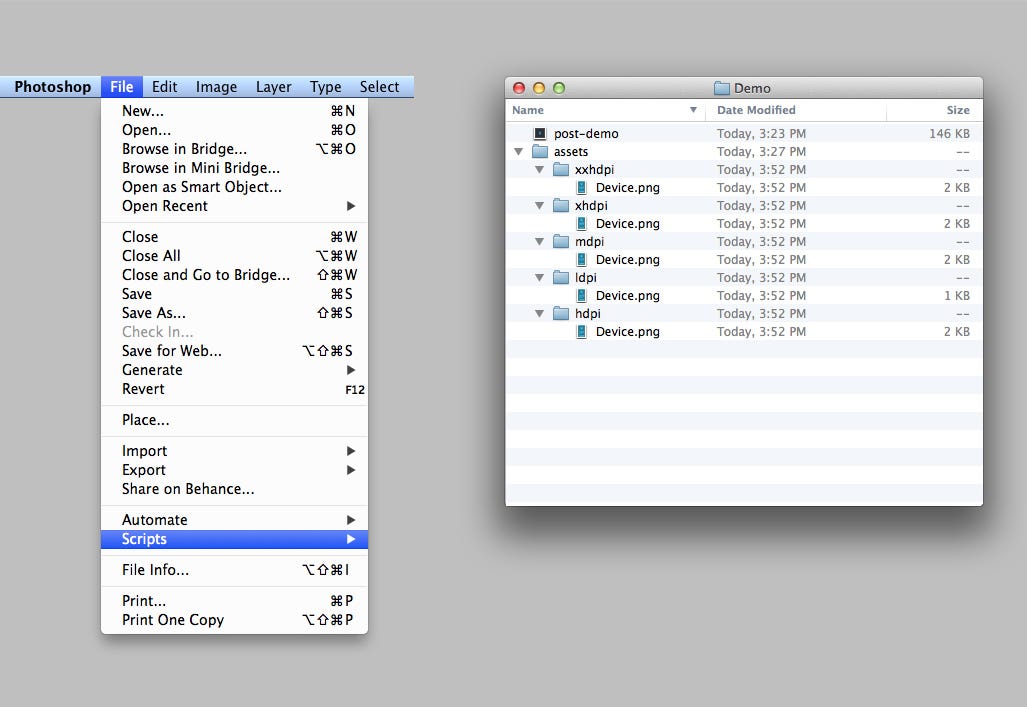
Task: Click Today, 3:27 PM date of assets
Action: pyautogui.click(x=761, y=151)
